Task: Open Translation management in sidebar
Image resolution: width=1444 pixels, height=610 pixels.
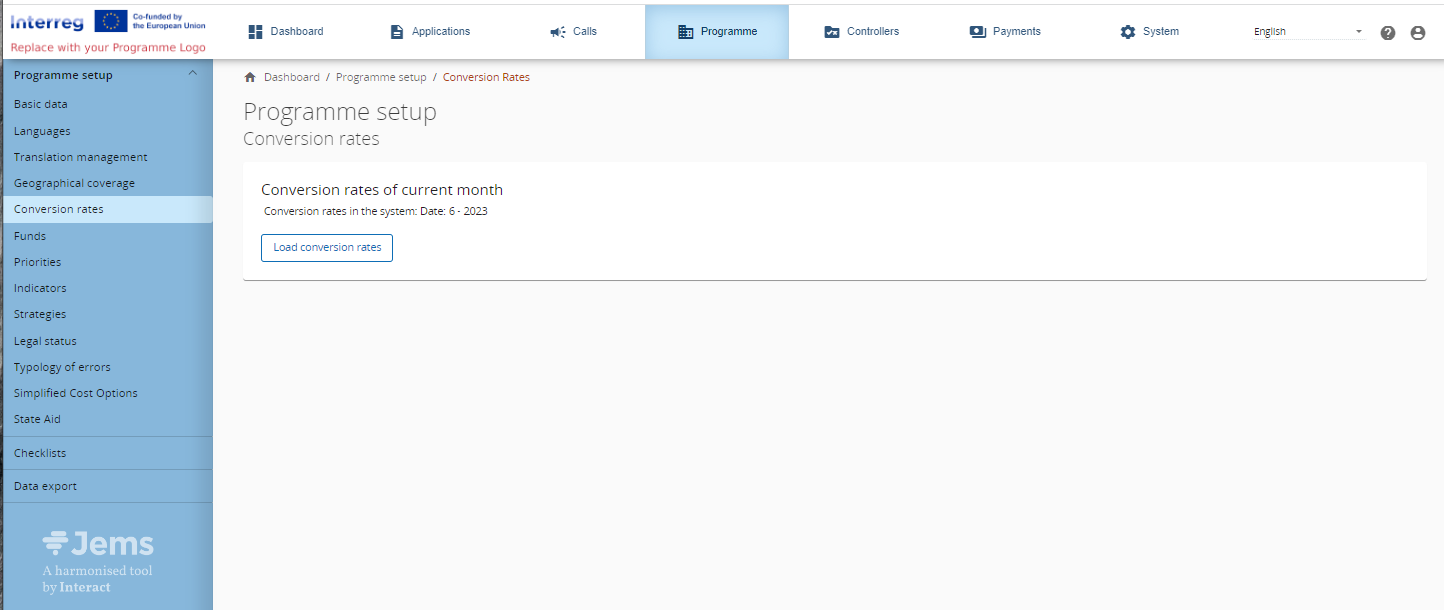Action: click(80, 157)
